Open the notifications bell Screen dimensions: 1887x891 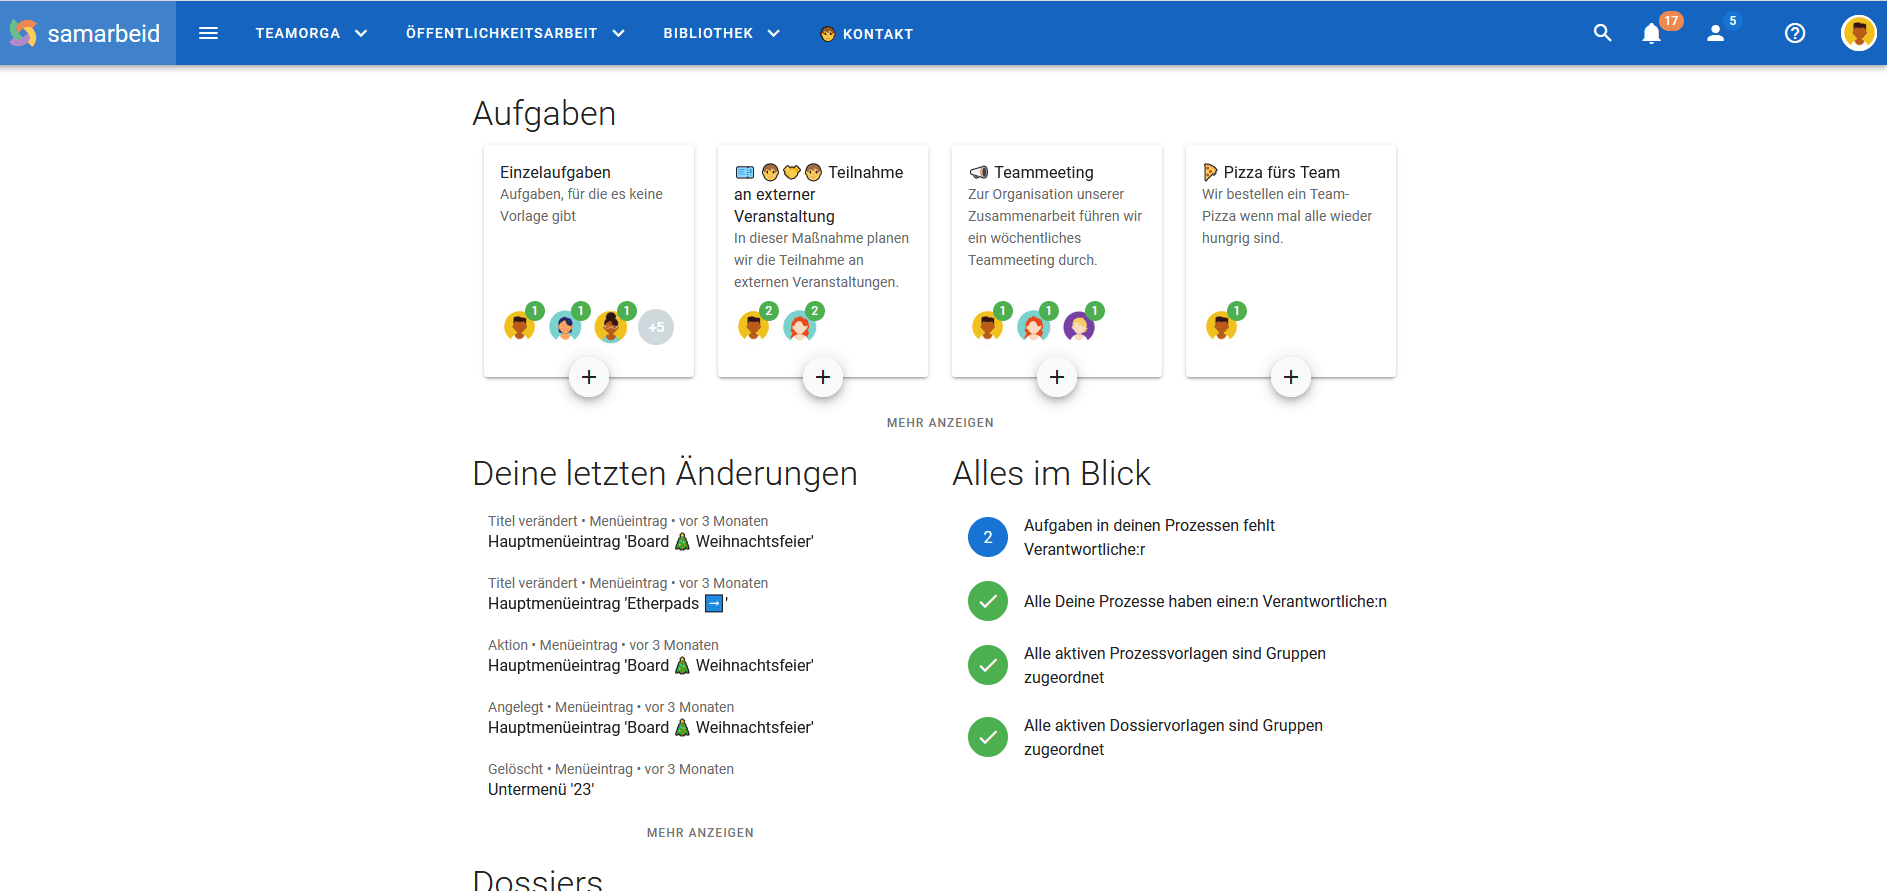point(1652,33)
